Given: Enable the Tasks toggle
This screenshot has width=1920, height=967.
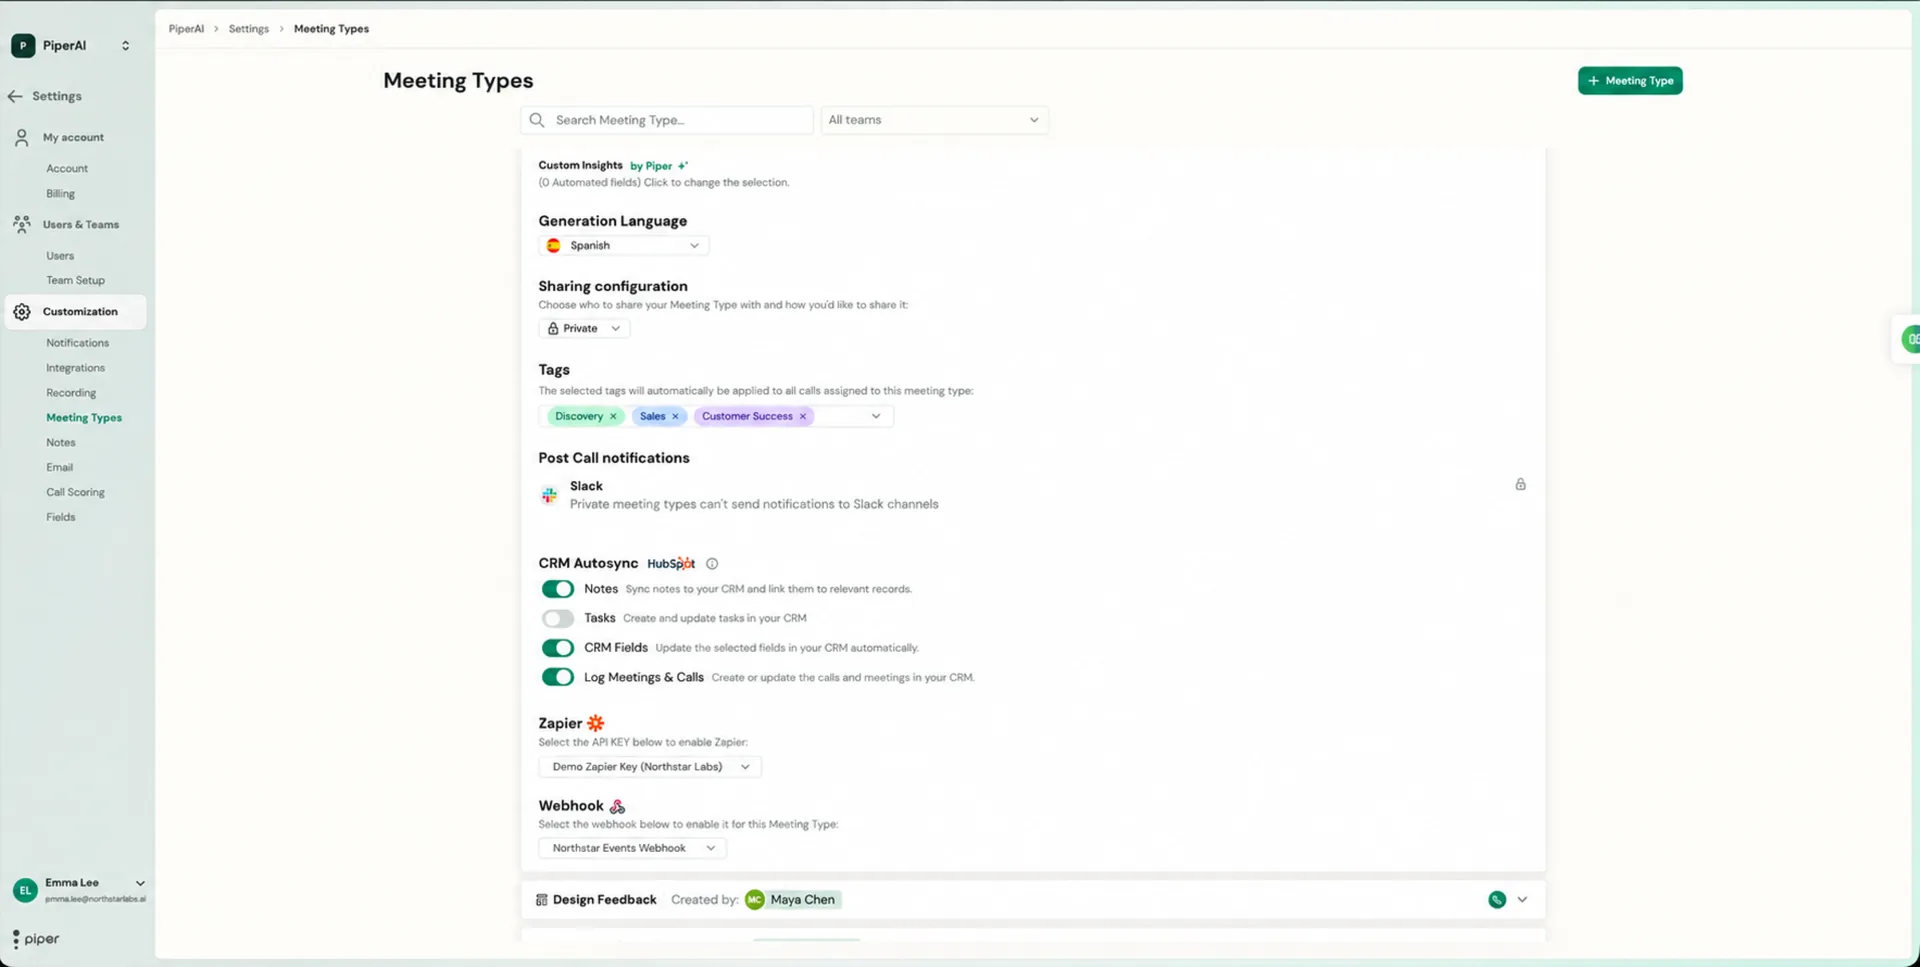Looking at the screenshot, I should point(557,618).
